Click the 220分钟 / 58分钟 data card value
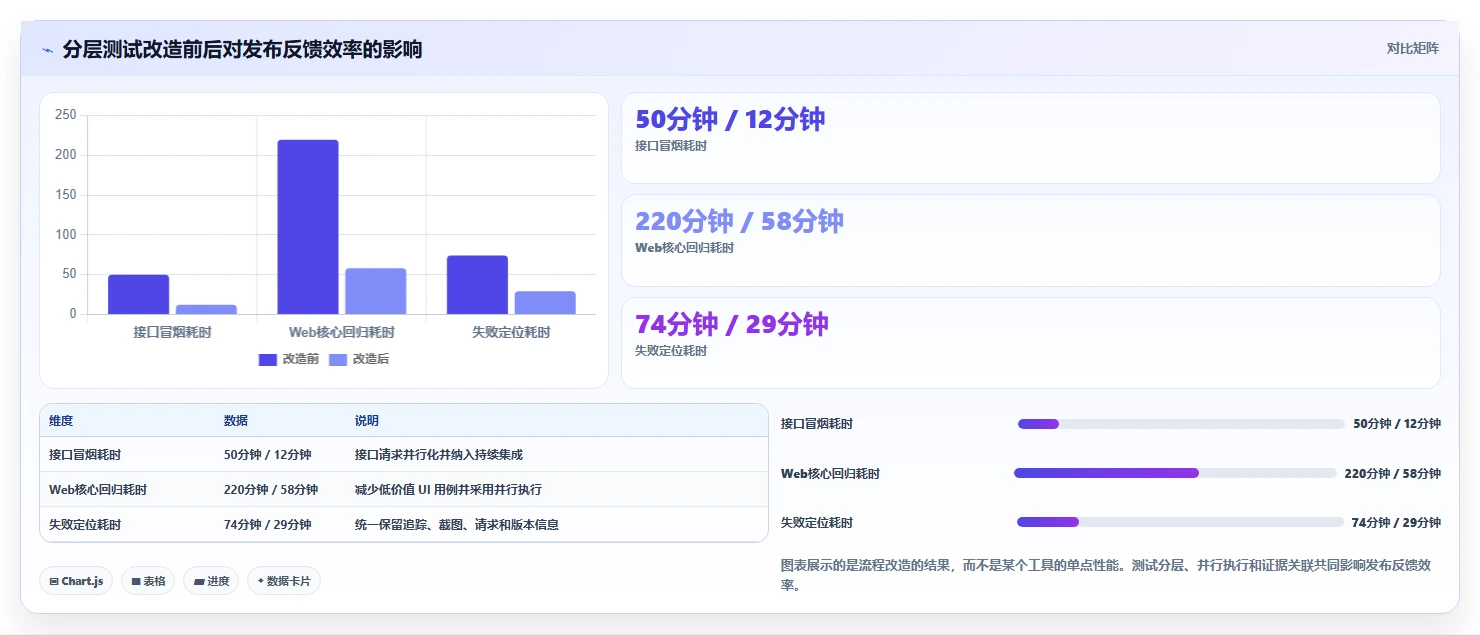Viewport: 1480px width, 635px height. tap(739, 222)
